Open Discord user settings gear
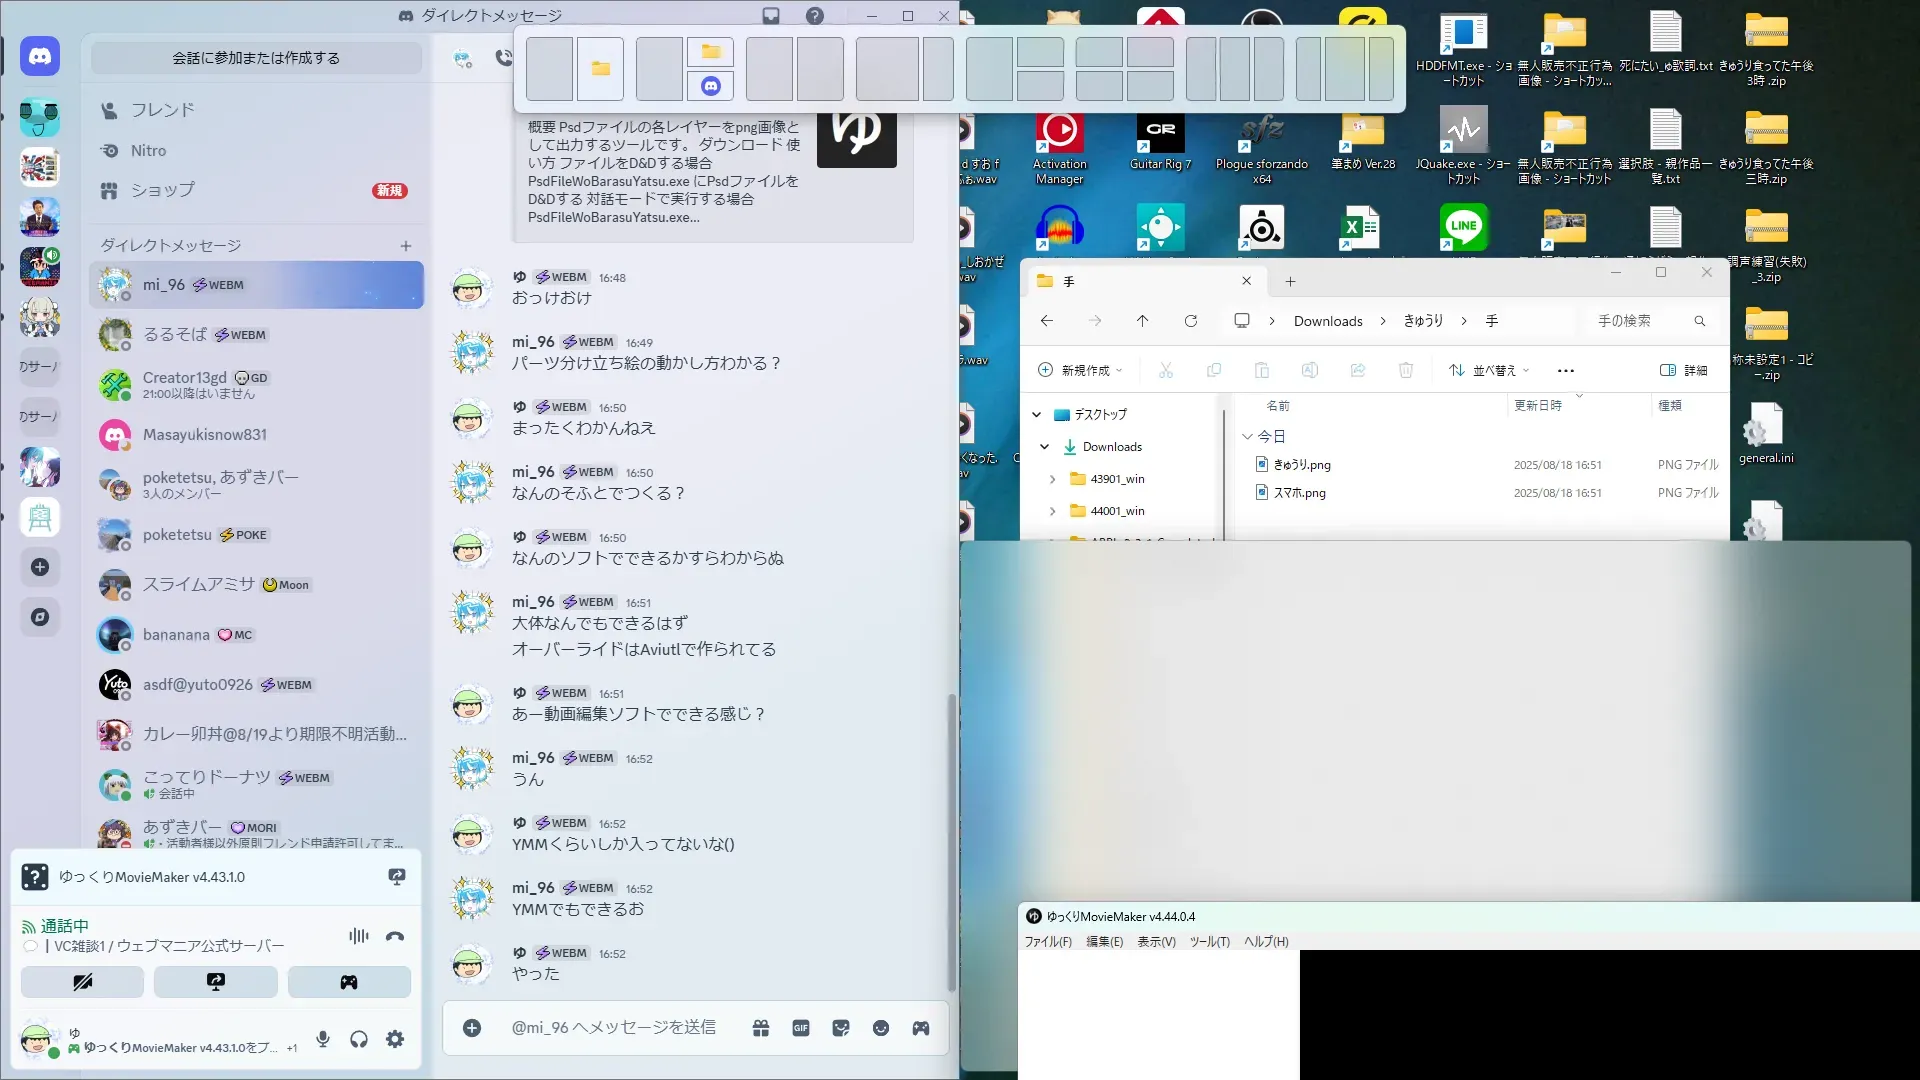The image size is (1920, 1080). (x=395, y=1039)
